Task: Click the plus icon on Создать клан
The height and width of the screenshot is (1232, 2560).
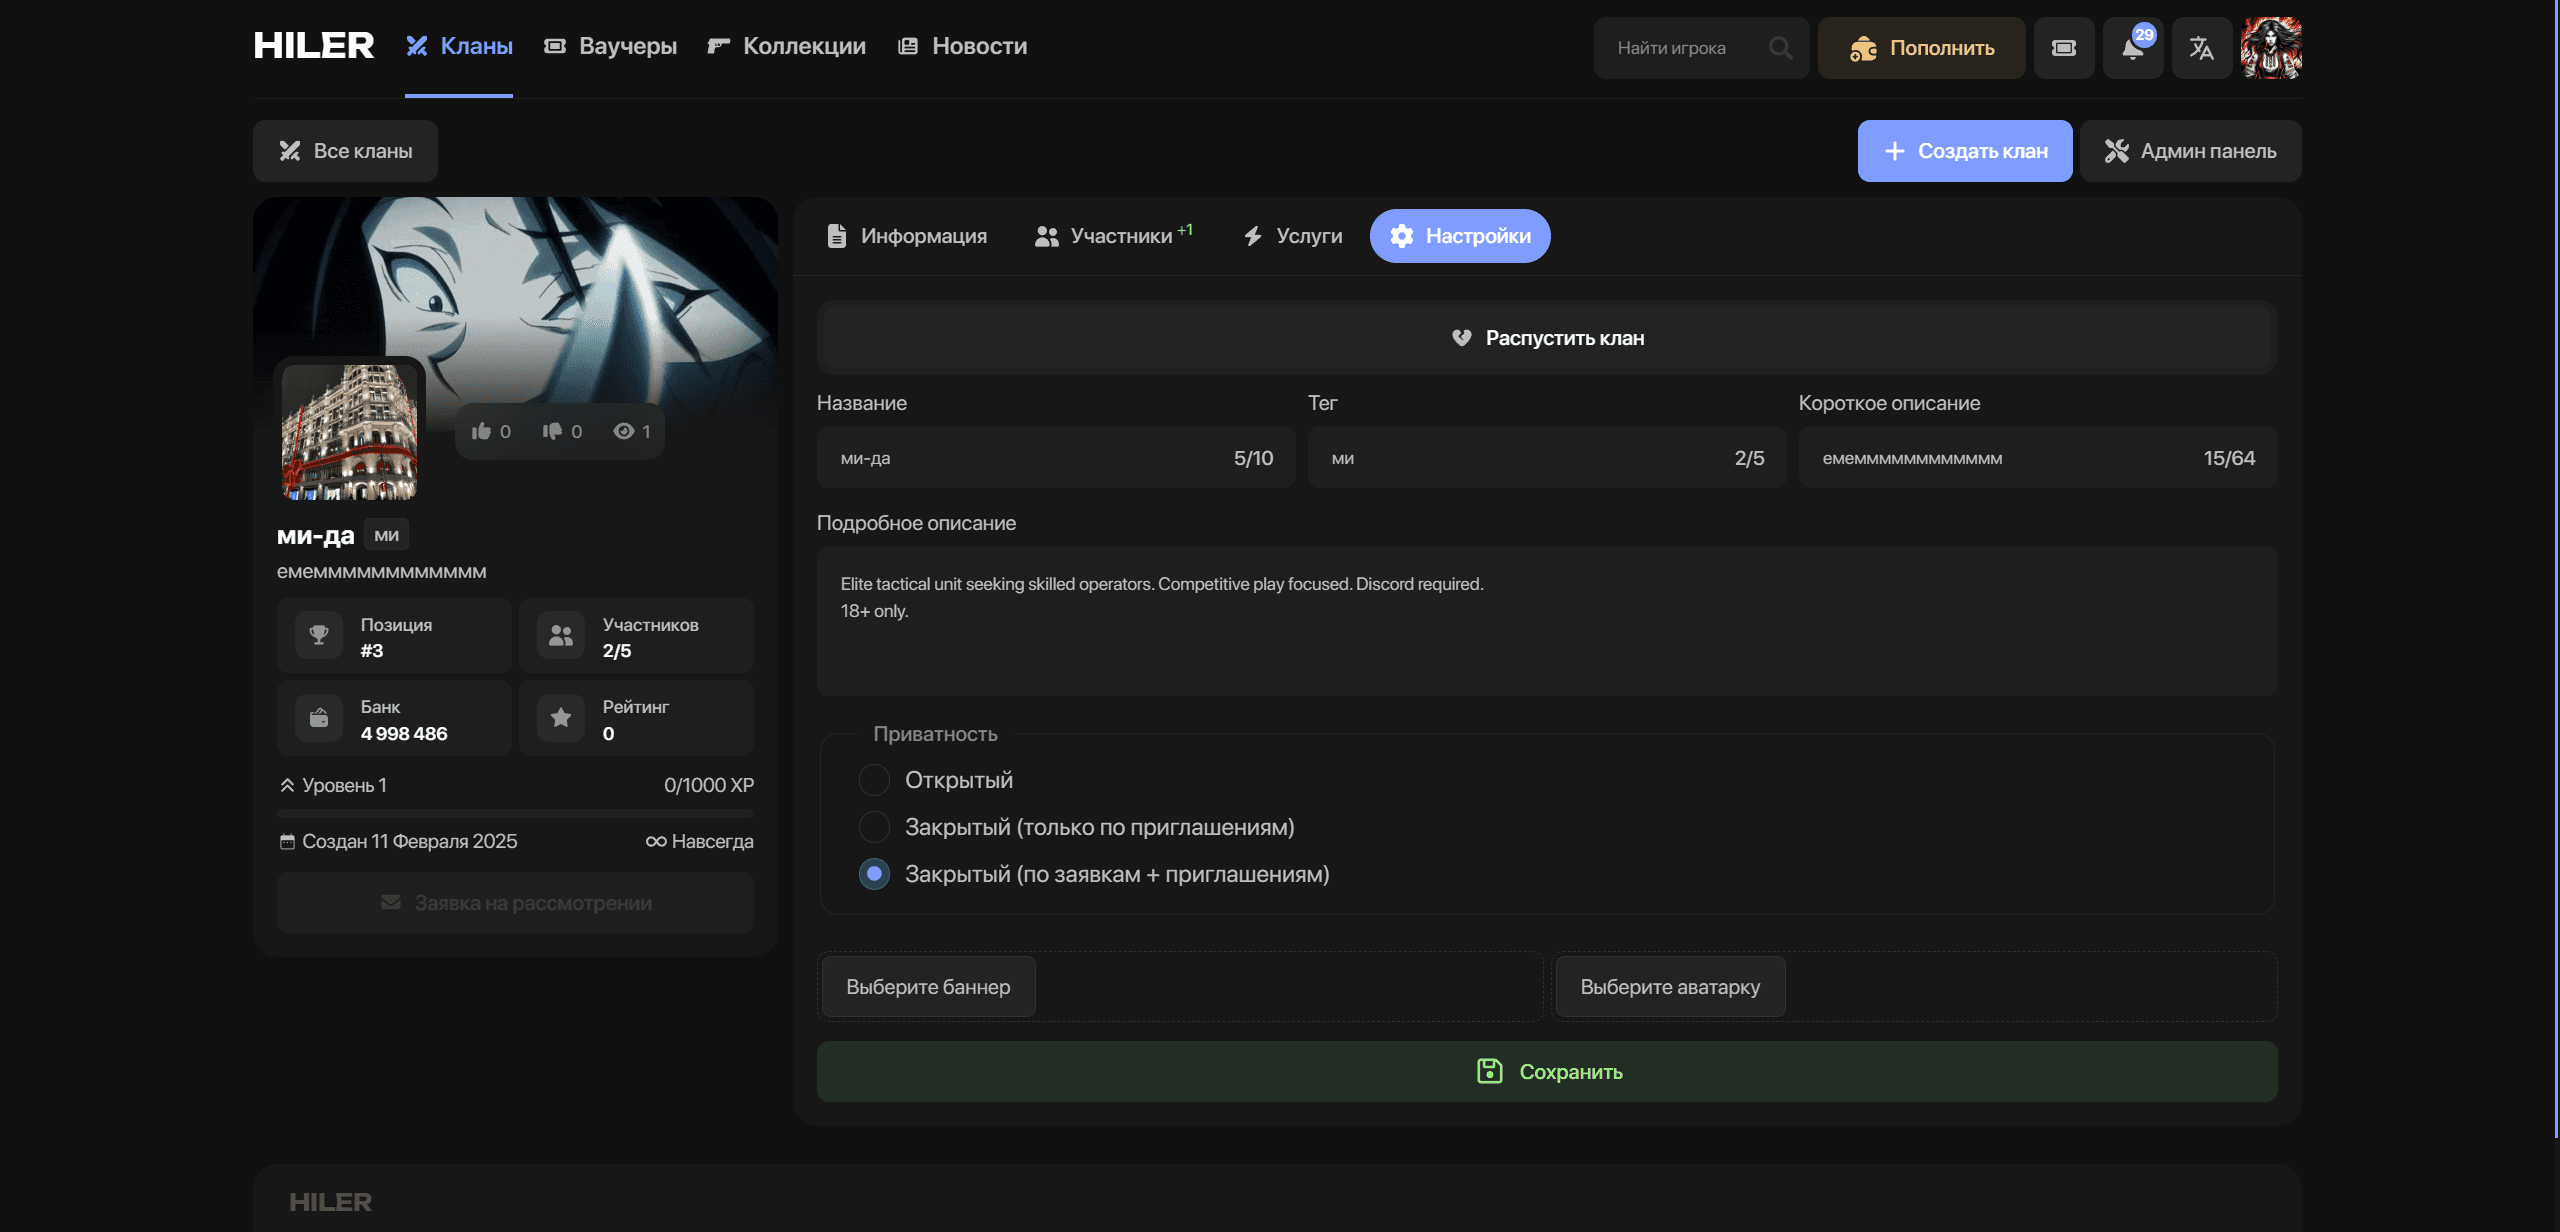Action: 1894,151
